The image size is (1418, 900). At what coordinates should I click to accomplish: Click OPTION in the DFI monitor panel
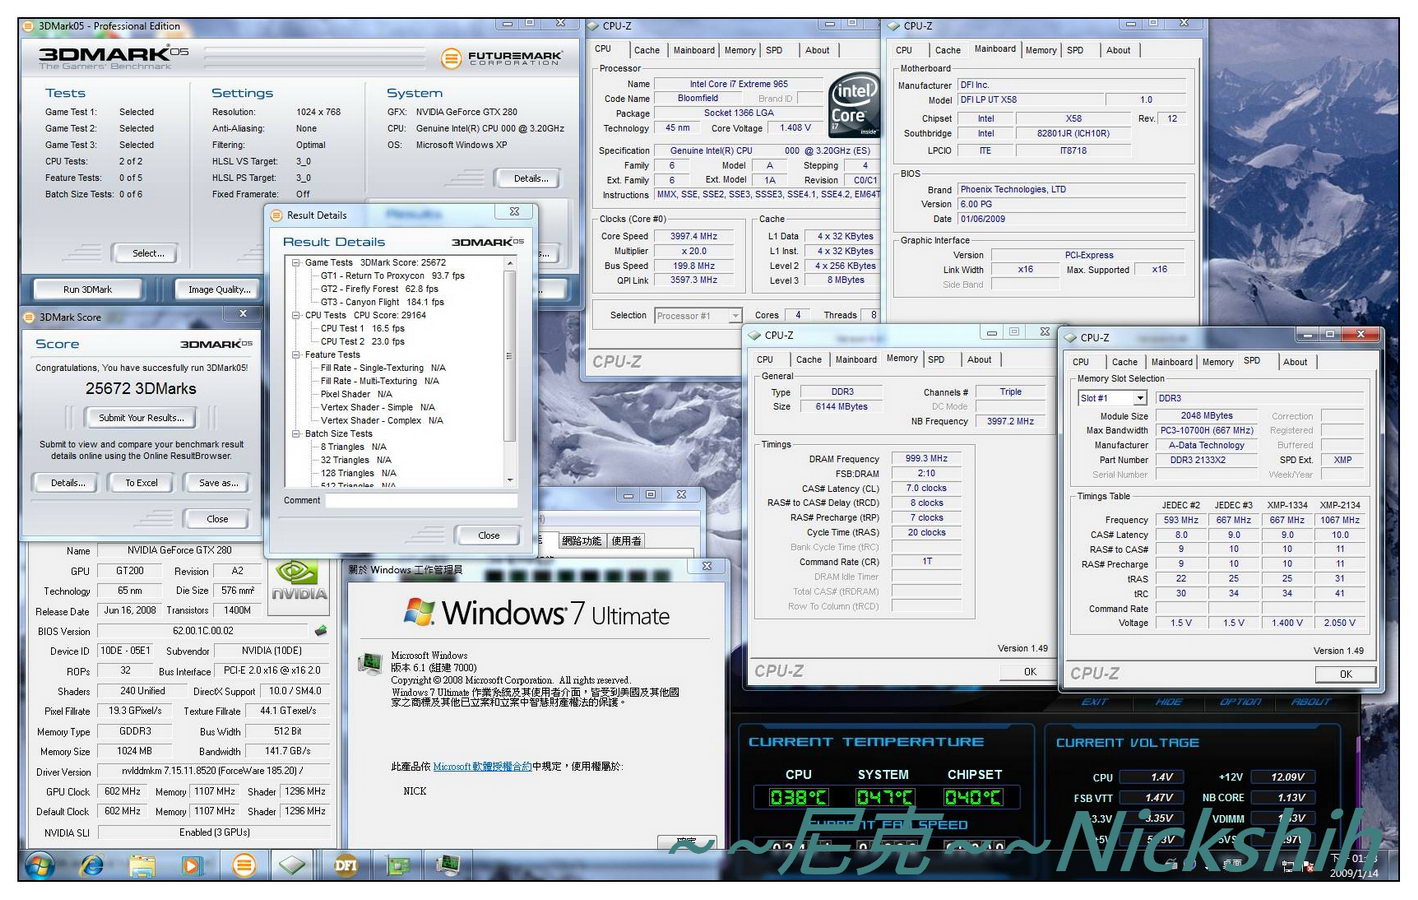[1240, 702]
